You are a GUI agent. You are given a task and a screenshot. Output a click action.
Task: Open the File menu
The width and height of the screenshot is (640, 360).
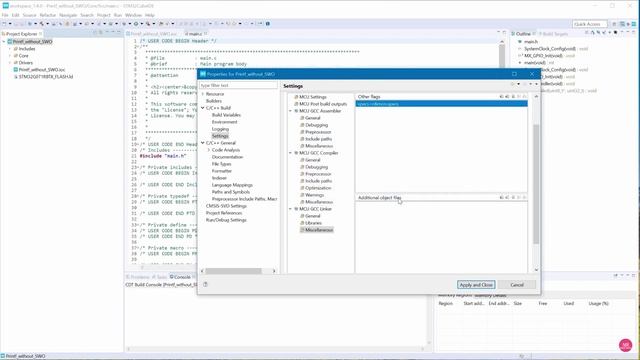tap(5, 15)
